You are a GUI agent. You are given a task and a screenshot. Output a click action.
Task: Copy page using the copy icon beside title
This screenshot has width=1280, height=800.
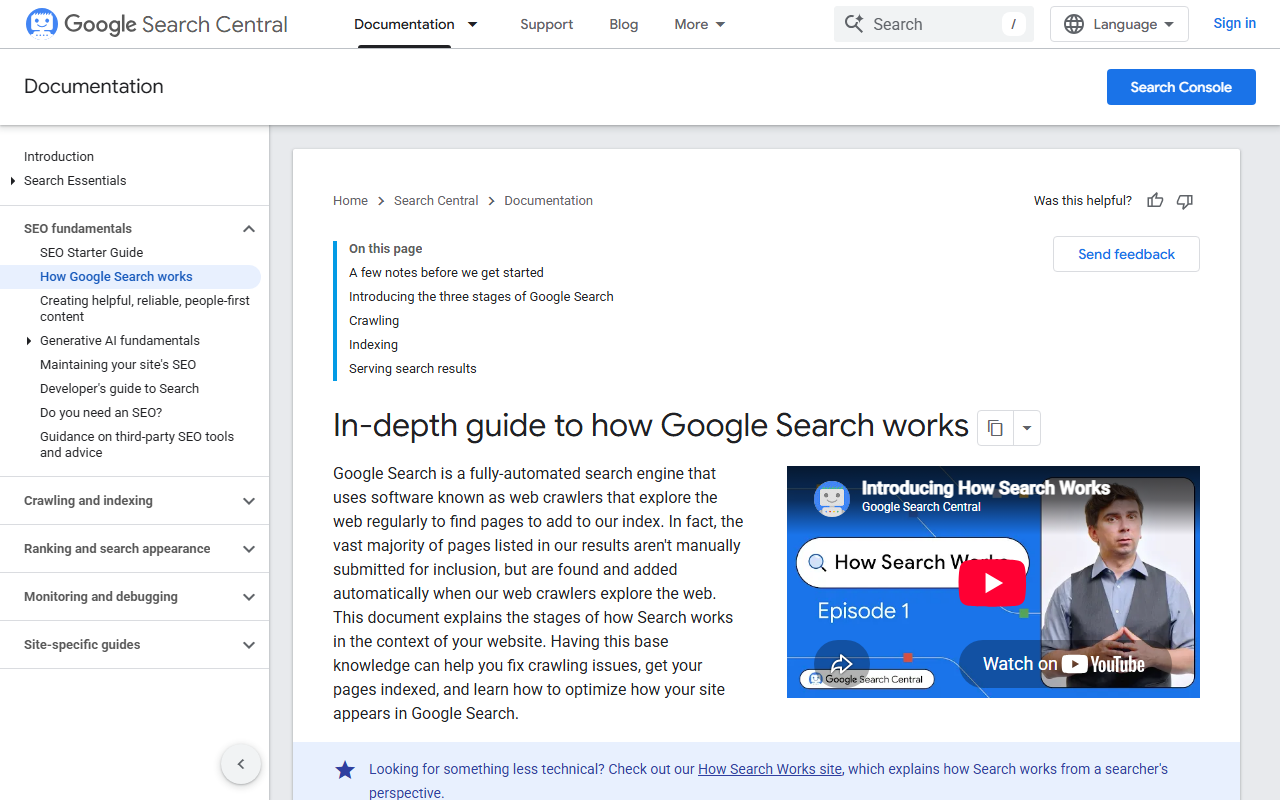[995, 428]
